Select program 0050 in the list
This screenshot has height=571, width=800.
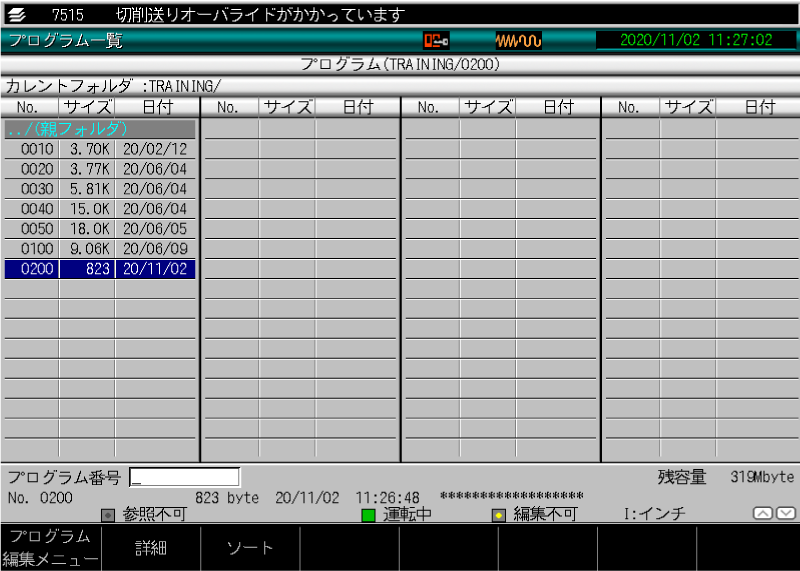point(100,229)
